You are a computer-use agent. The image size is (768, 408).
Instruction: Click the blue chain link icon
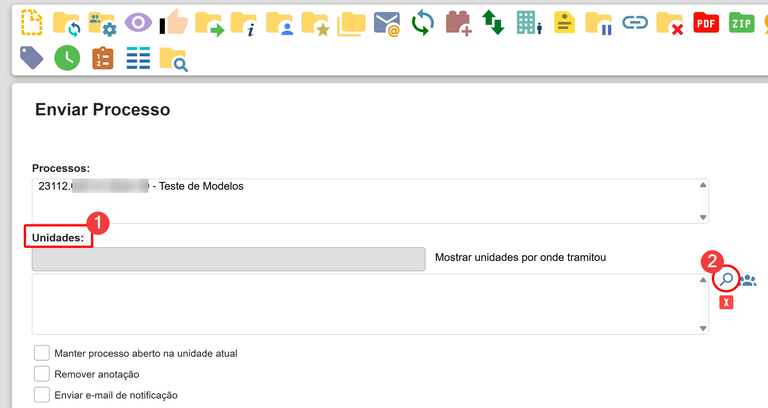click(635, 23)
